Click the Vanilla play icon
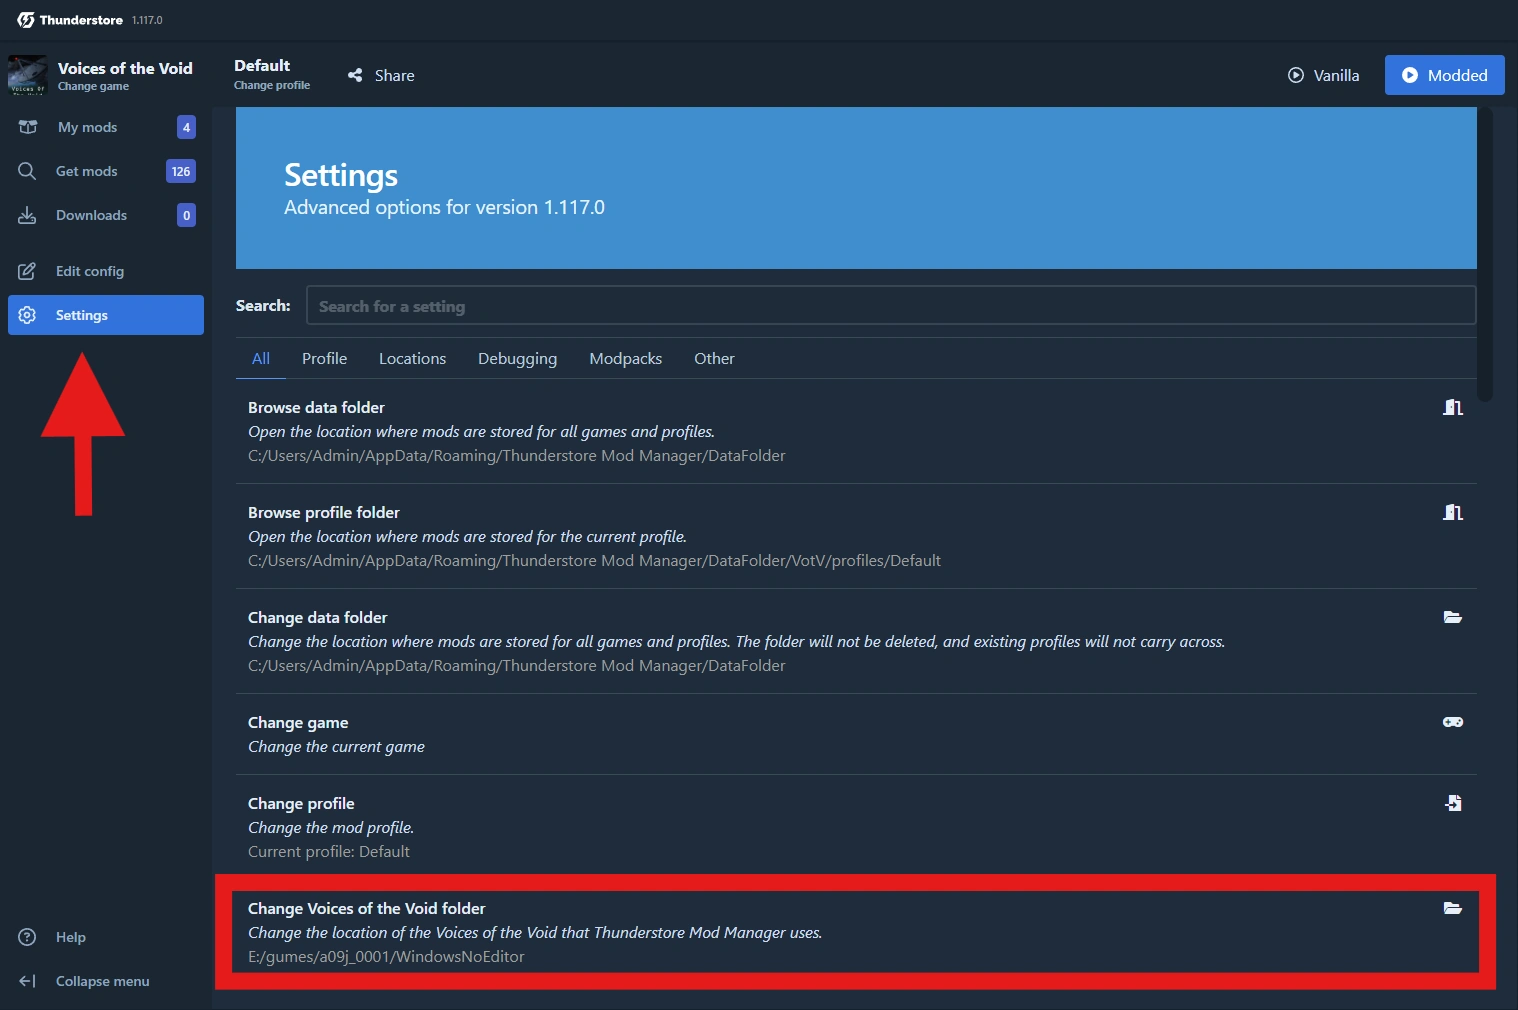 (1296, 75)
